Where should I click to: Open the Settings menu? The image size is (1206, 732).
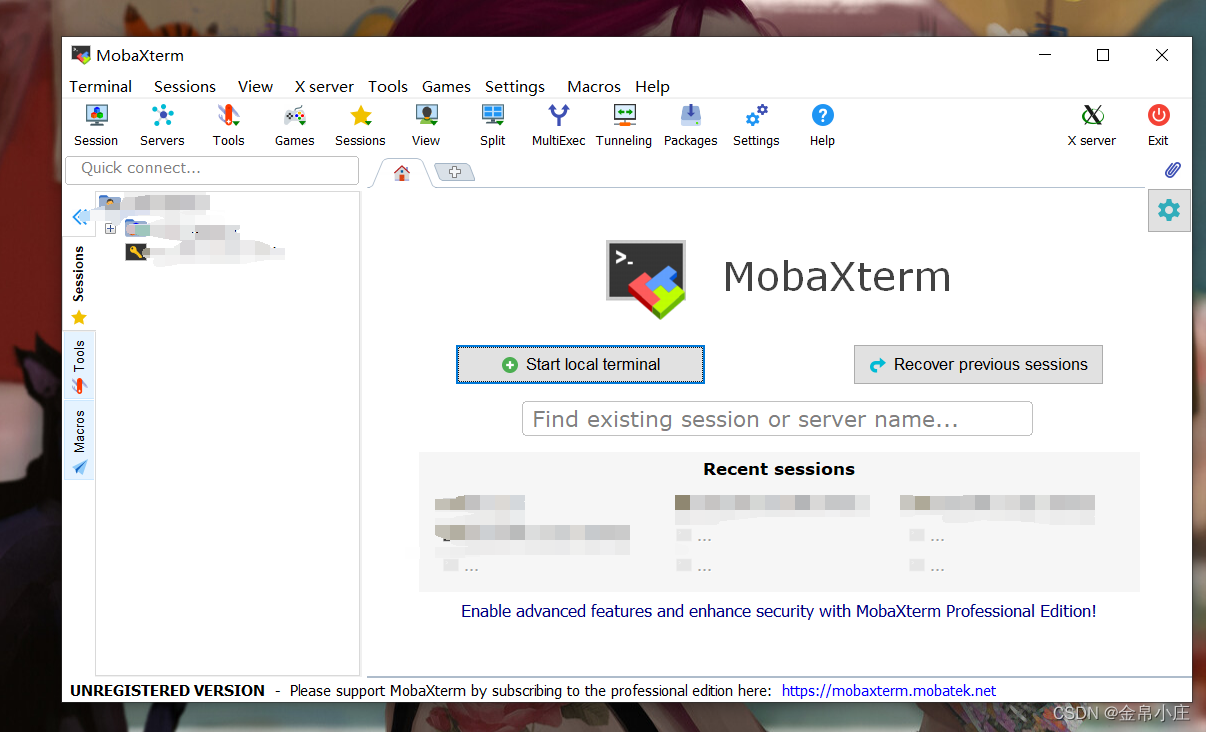click(x=515, y=87)
